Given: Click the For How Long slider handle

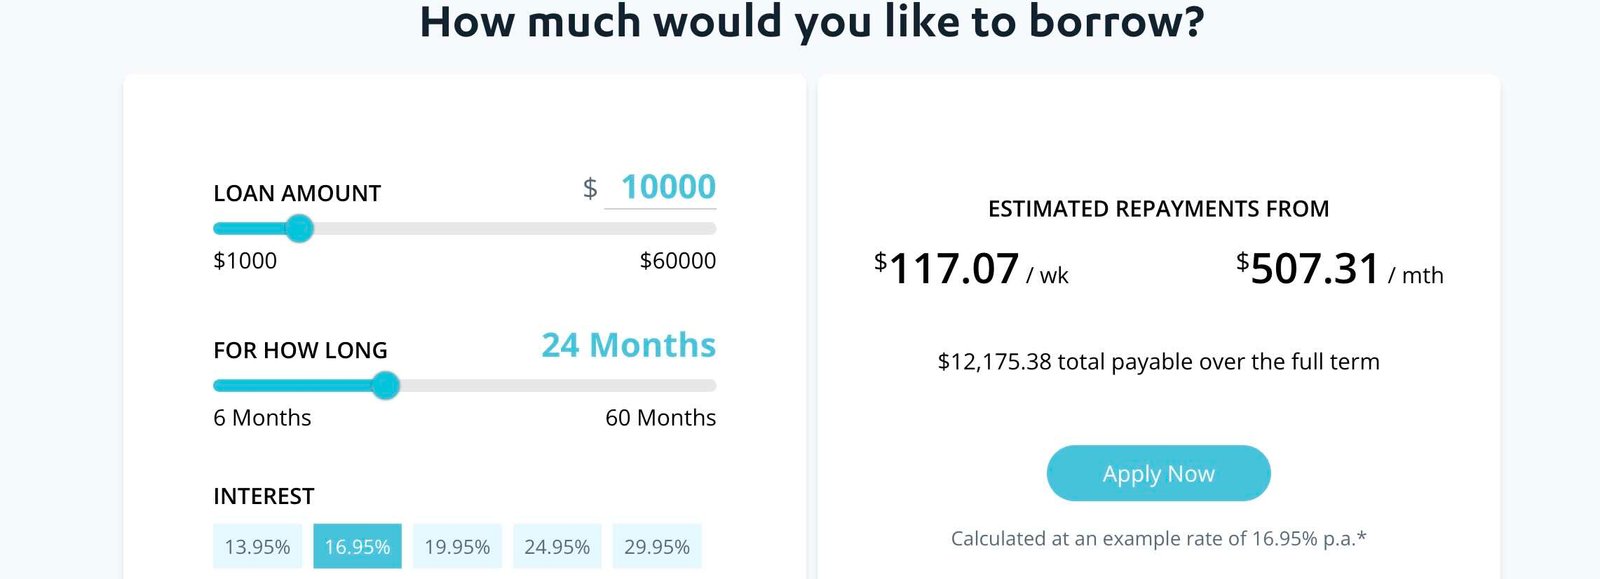Looking at the screenshot, I should 385,385.
